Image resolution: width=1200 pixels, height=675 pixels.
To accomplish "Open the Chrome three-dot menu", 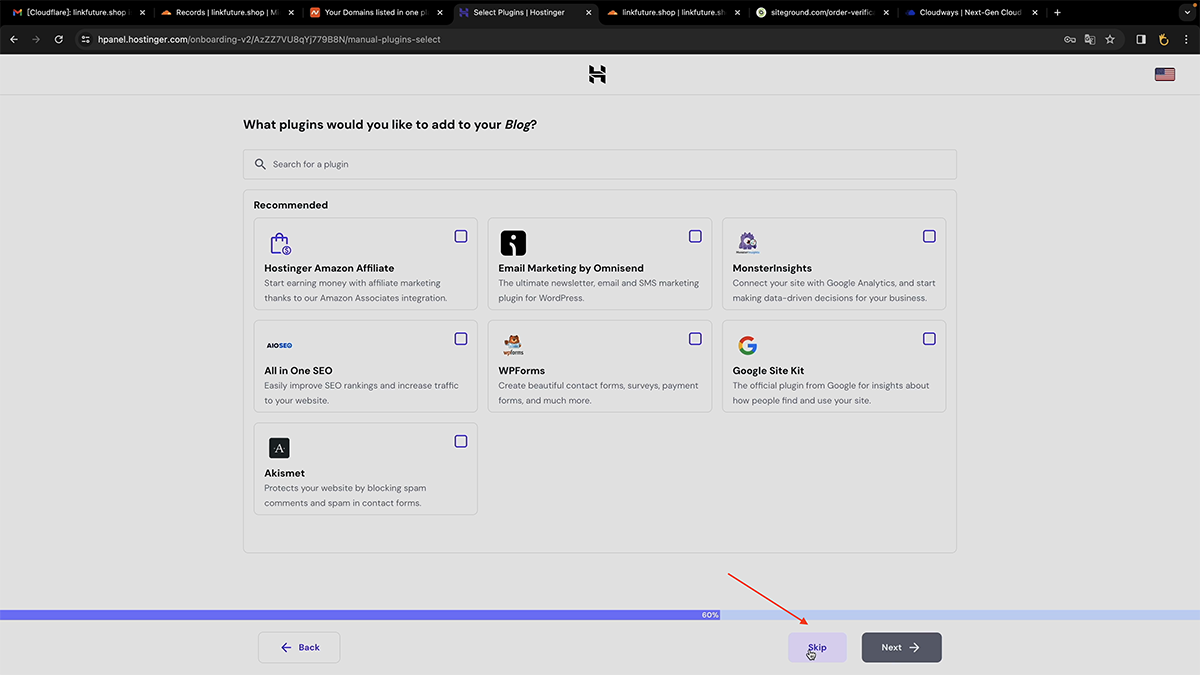I will point(1186,39).
